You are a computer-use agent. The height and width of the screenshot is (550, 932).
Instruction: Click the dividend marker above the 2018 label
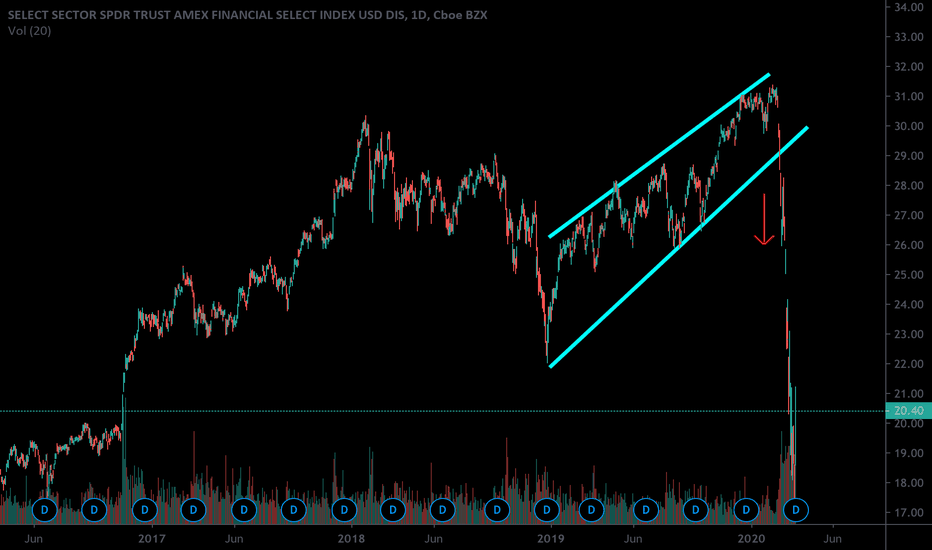(x=344, y=510)
